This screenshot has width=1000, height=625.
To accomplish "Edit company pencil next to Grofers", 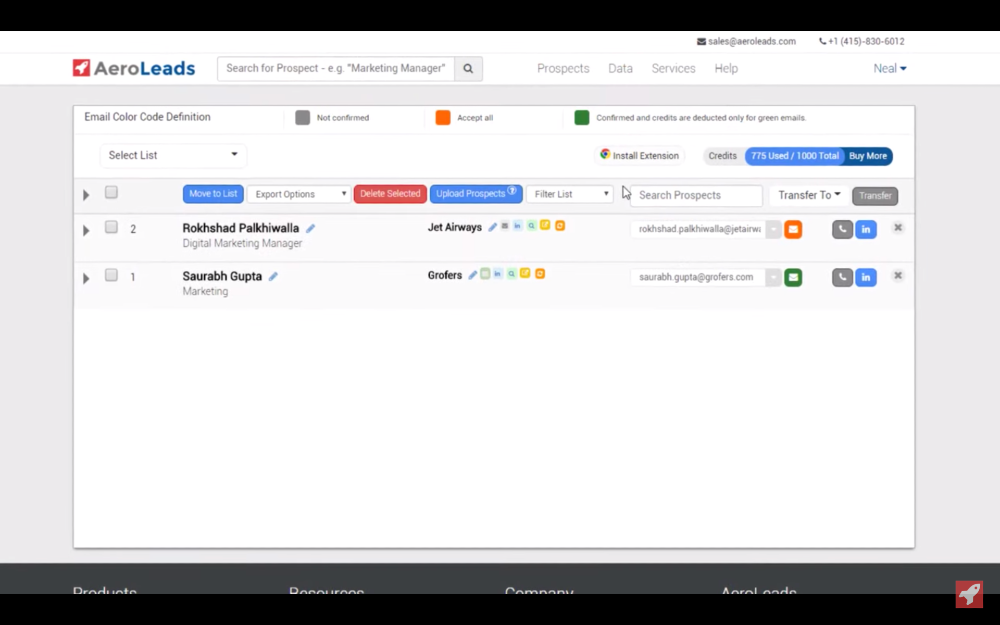I will [x=472, y=275].
